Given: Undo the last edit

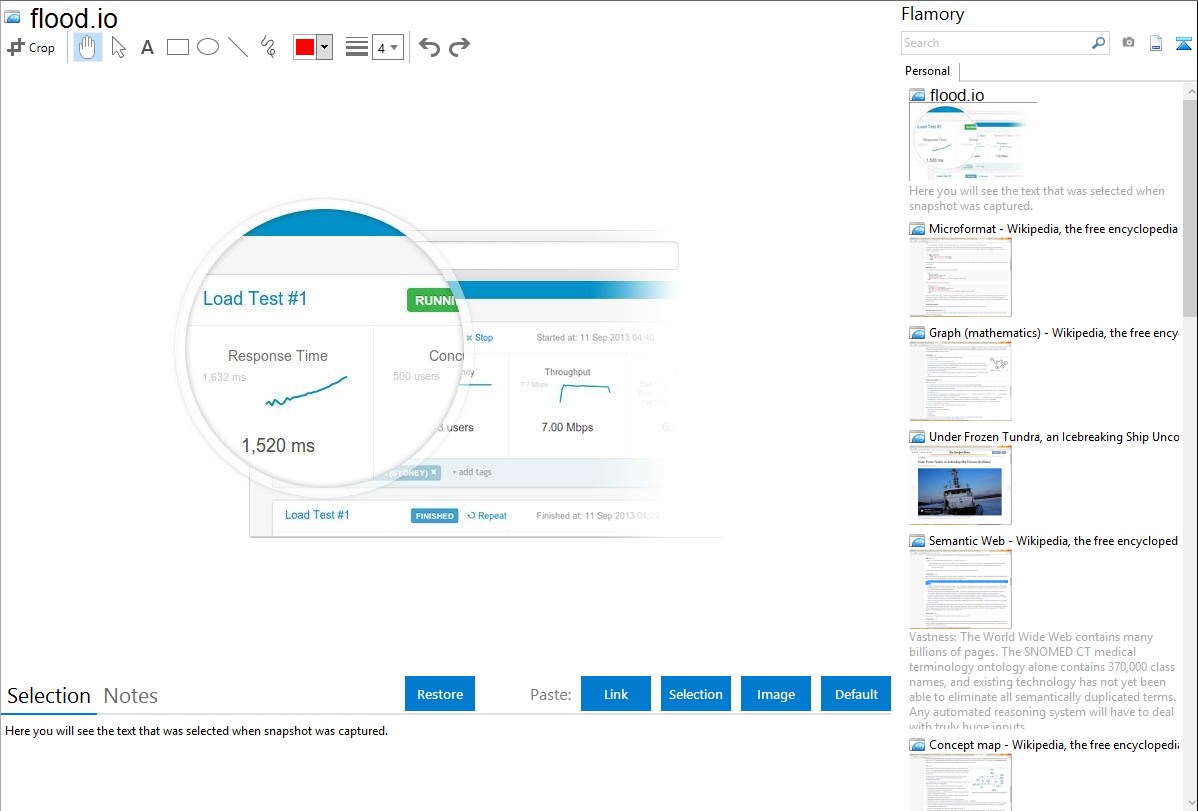Looking at the screenshot, I should coord(429,47).
